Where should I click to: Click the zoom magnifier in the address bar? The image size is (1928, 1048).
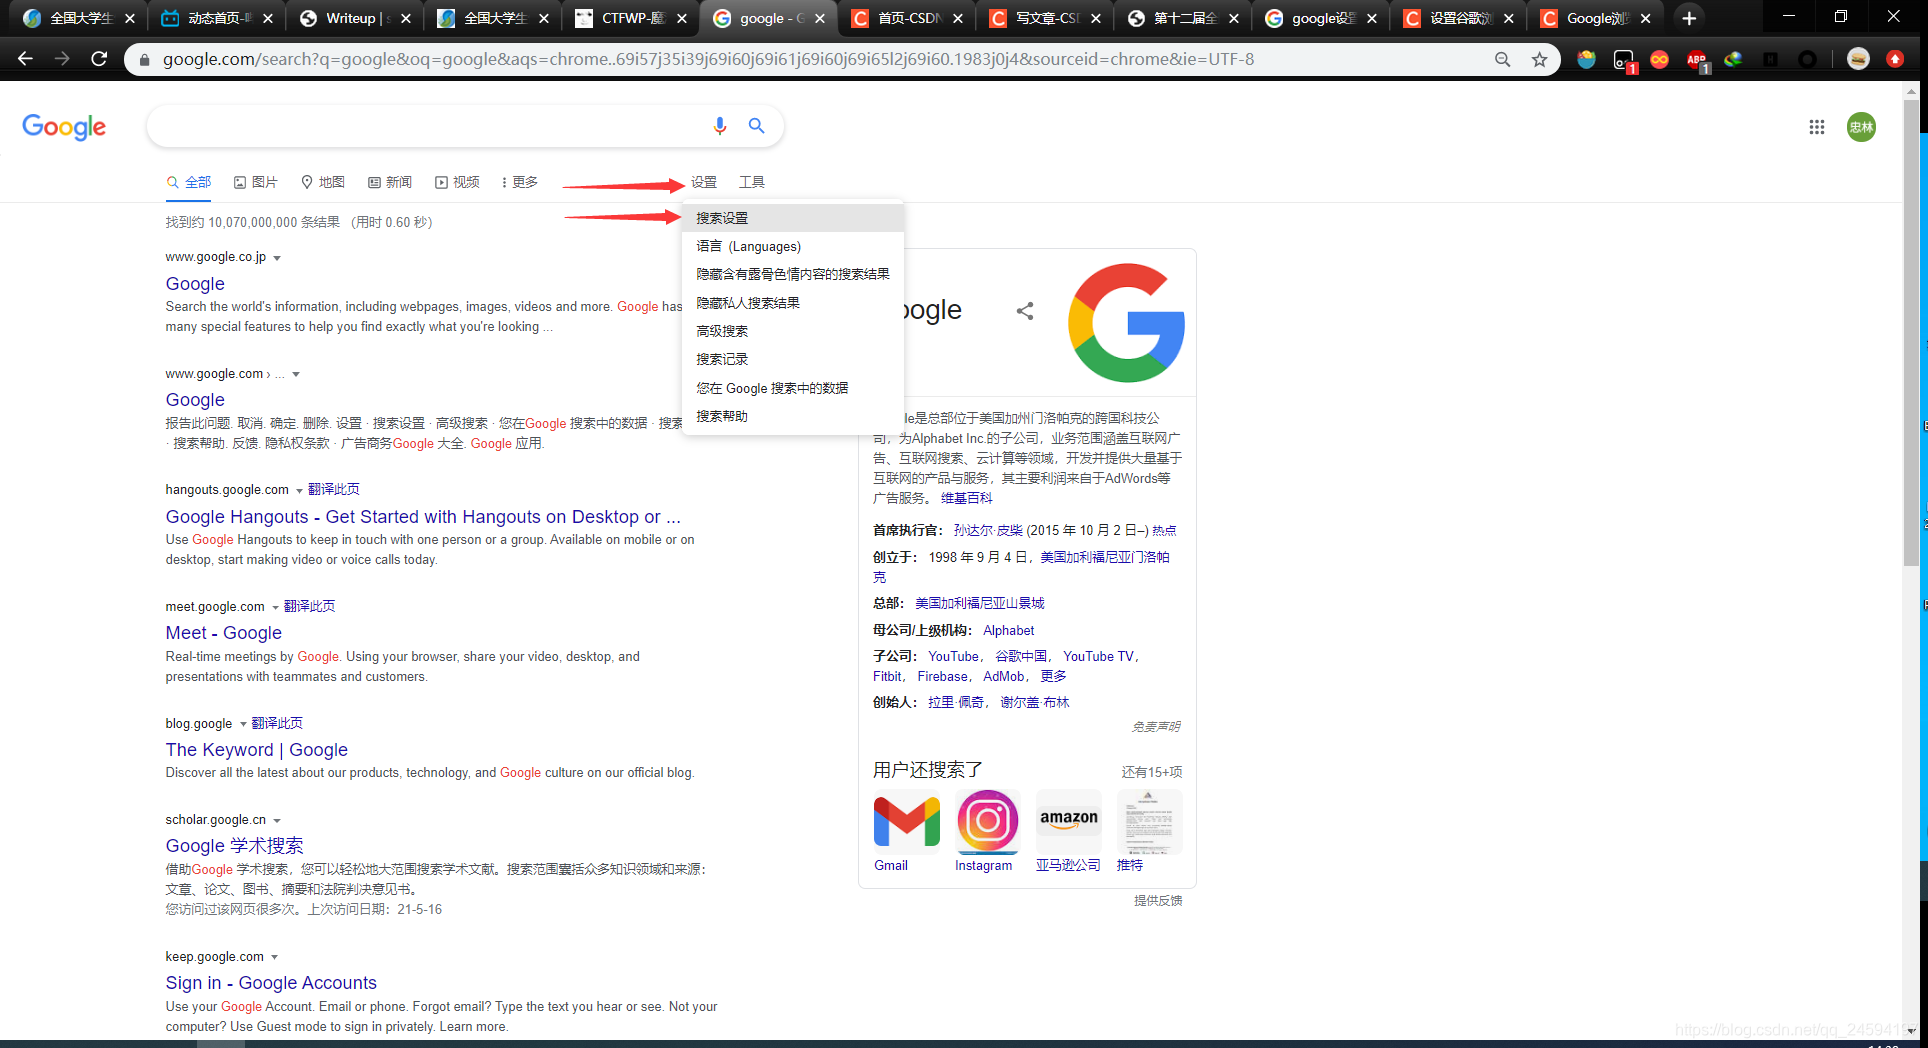point(1502,59)
